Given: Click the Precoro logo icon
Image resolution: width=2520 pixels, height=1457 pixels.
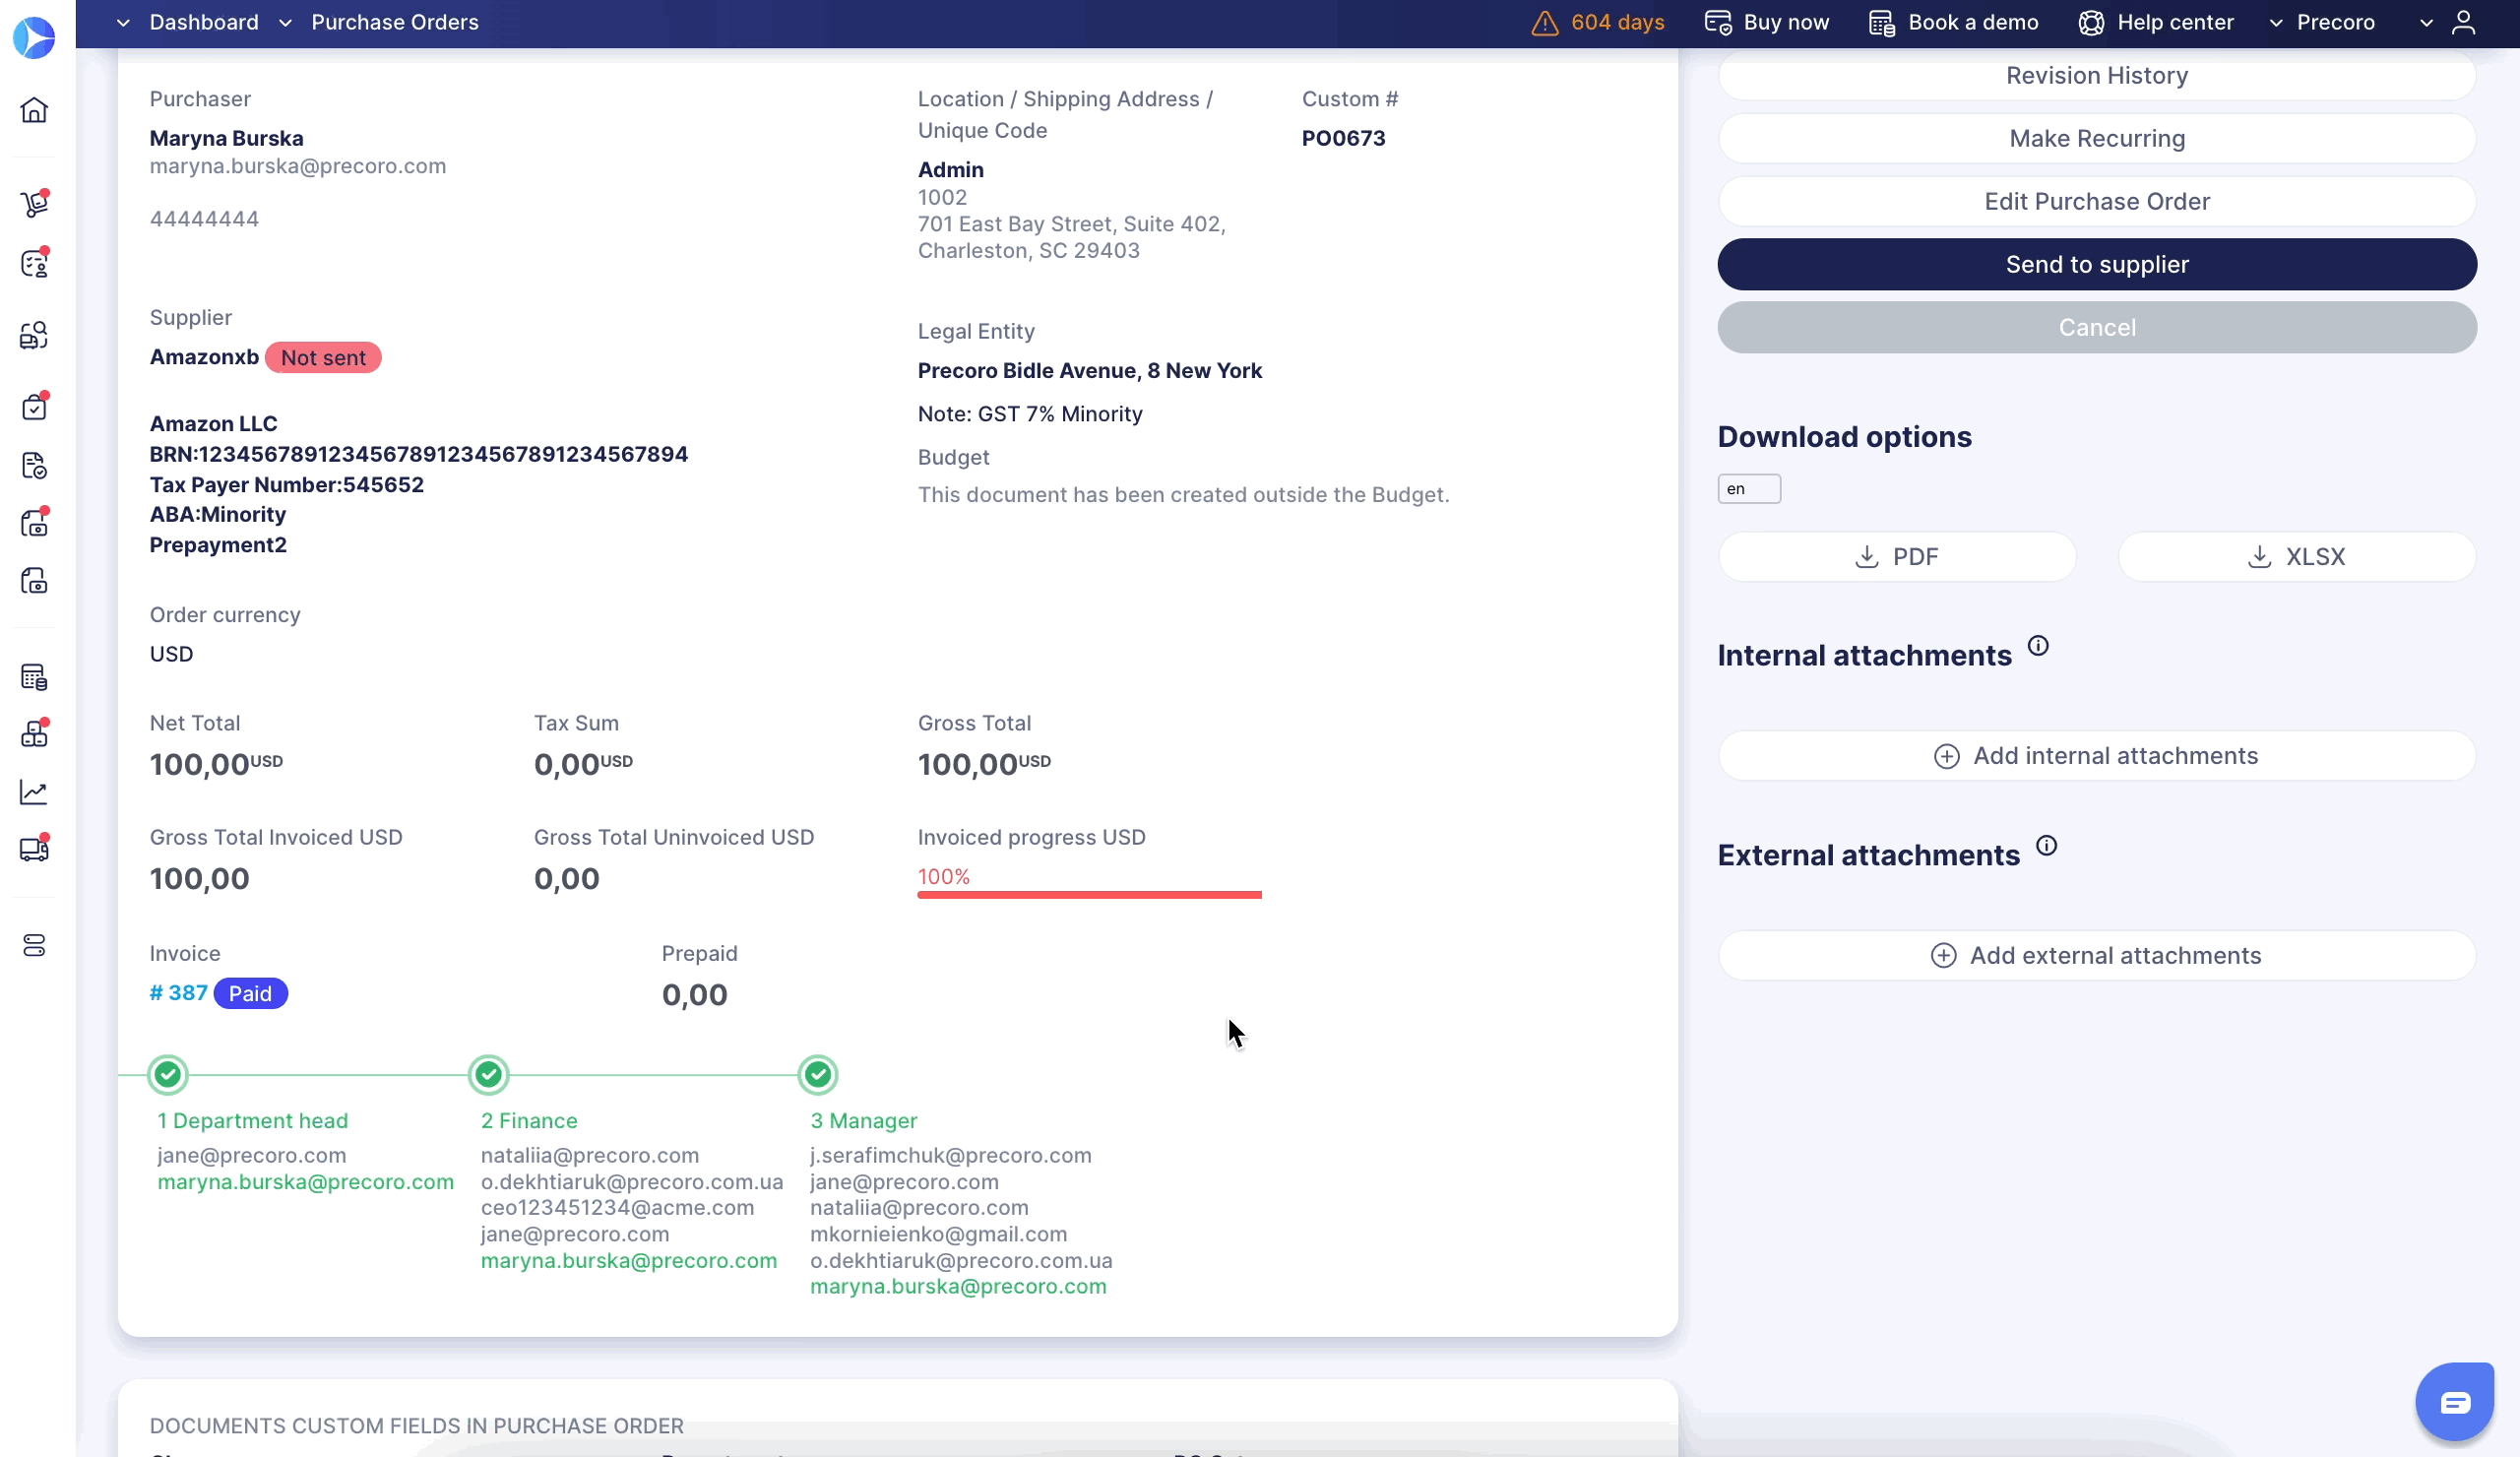Looking at the screenshot, I should 34,37.
